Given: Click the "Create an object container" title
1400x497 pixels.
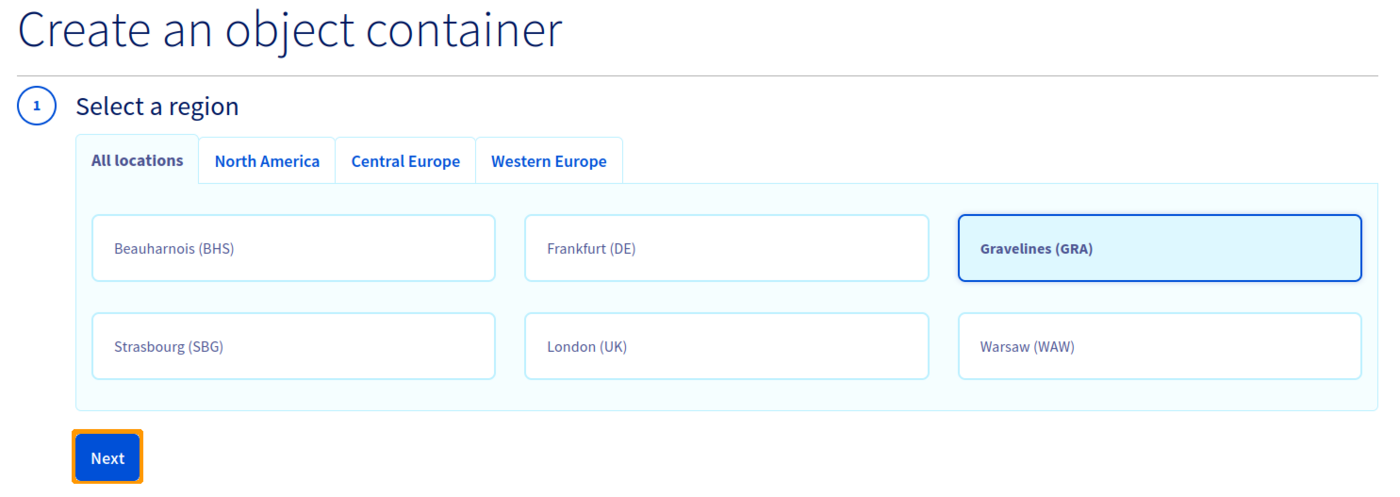Looking at the screenshot, I should (x=290, y=30).
